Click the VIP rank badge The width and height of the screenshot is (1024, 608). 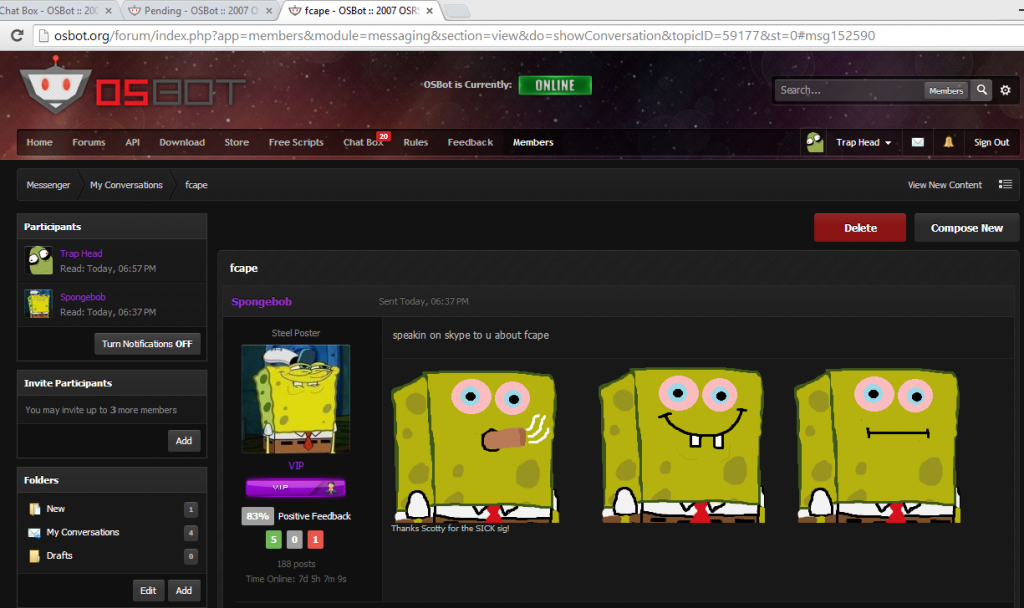tap(295, 487)
